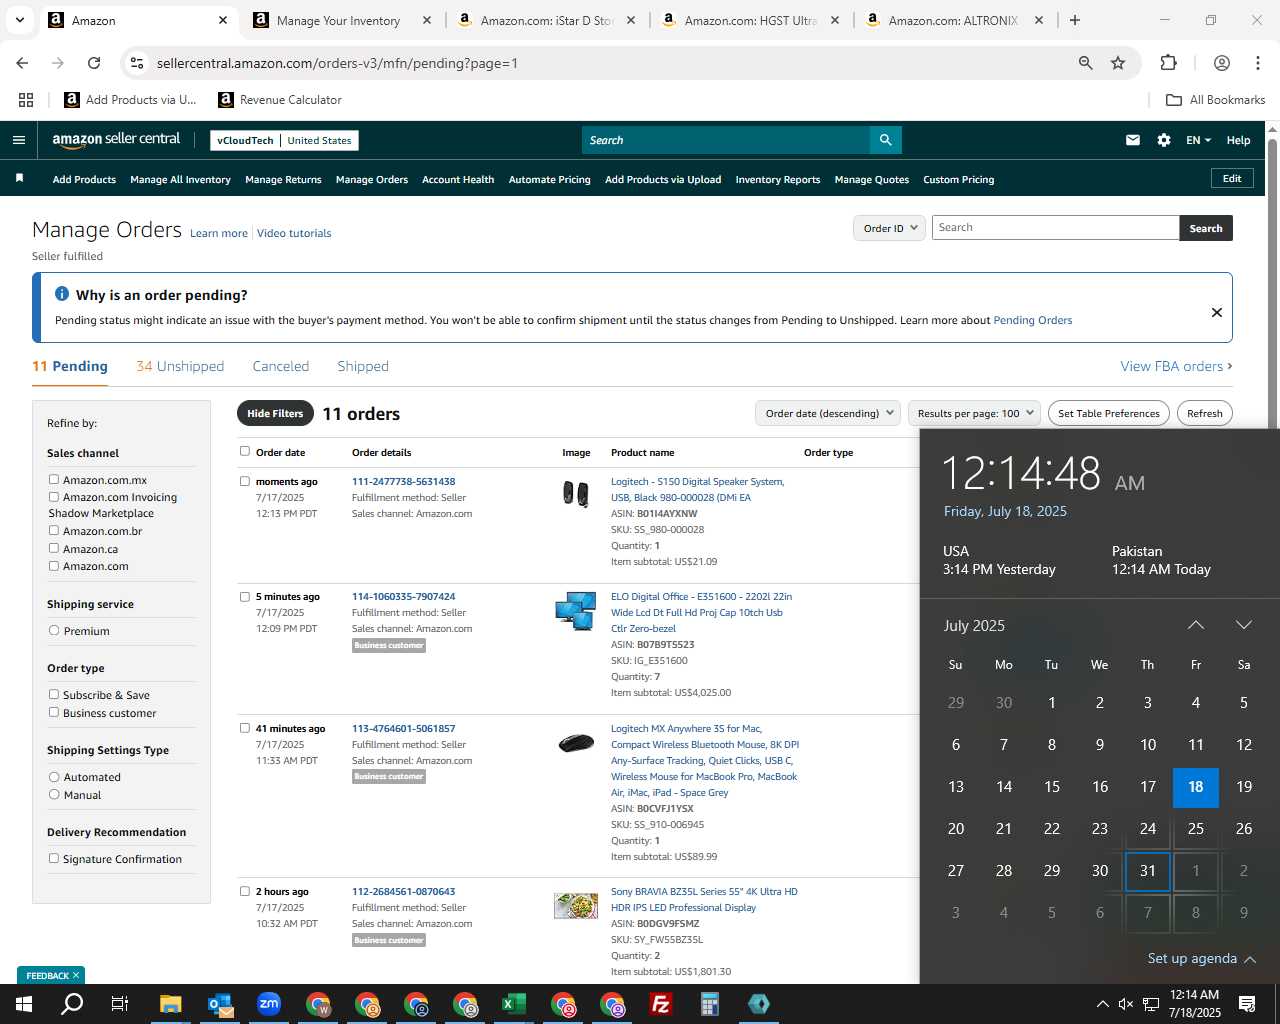Go to next month in the calendar
The image size is (1280, 1024).
pyautogui.click(x=1244, y=625)
